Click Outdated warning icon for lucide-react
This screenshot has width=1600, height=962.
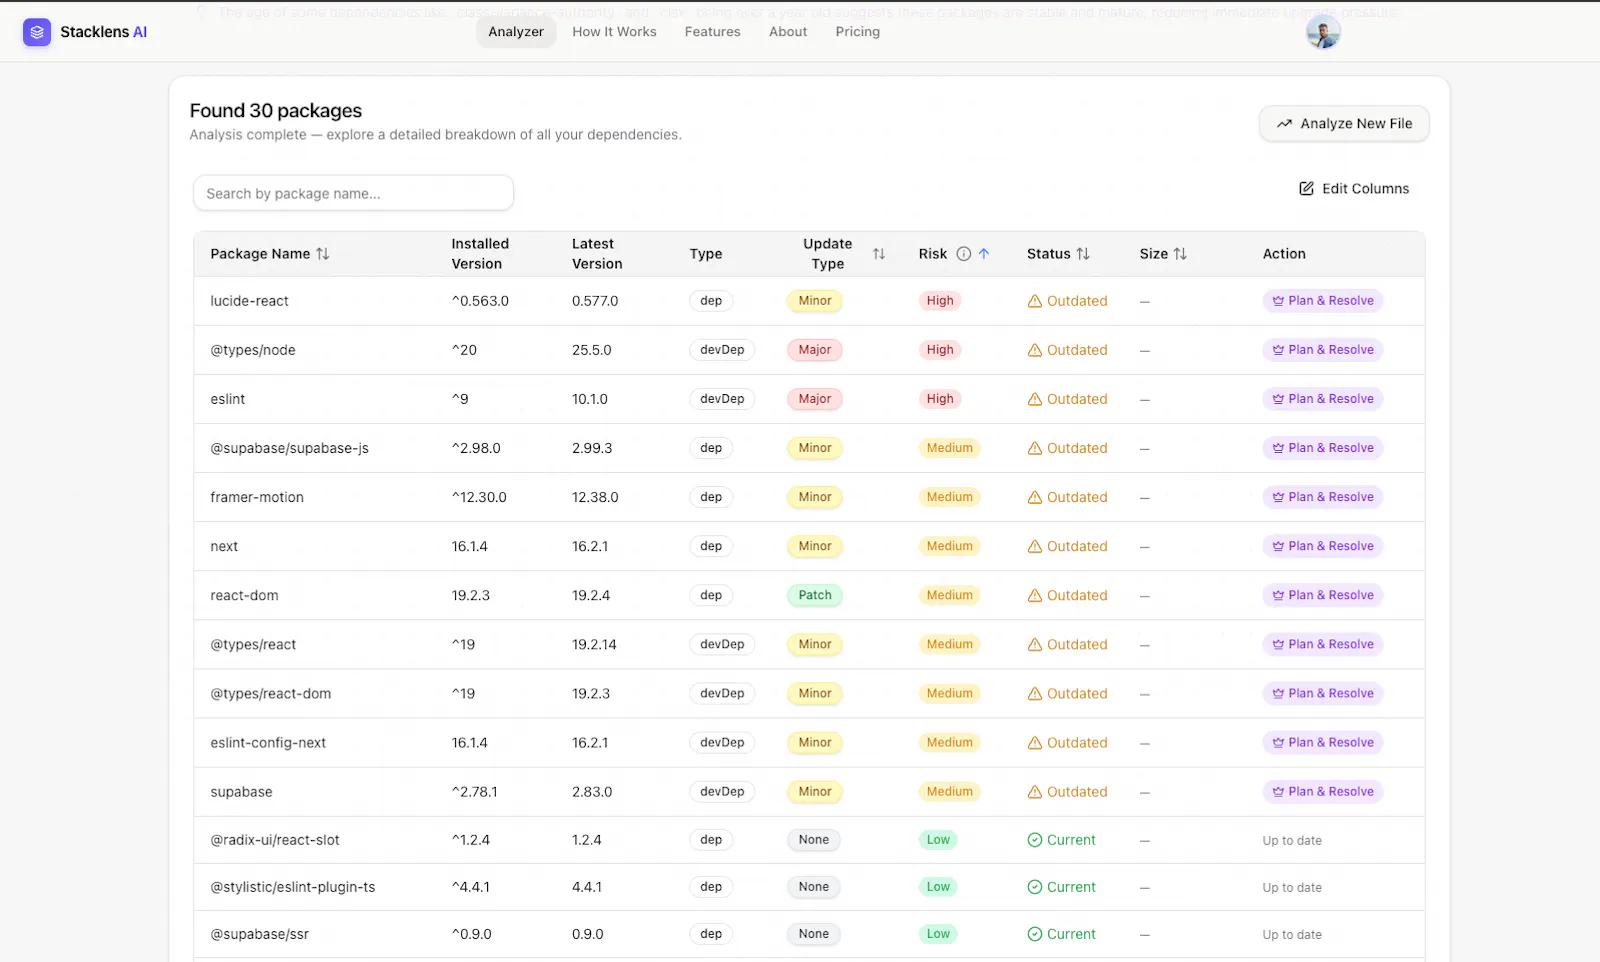[x=1035, y=301]
